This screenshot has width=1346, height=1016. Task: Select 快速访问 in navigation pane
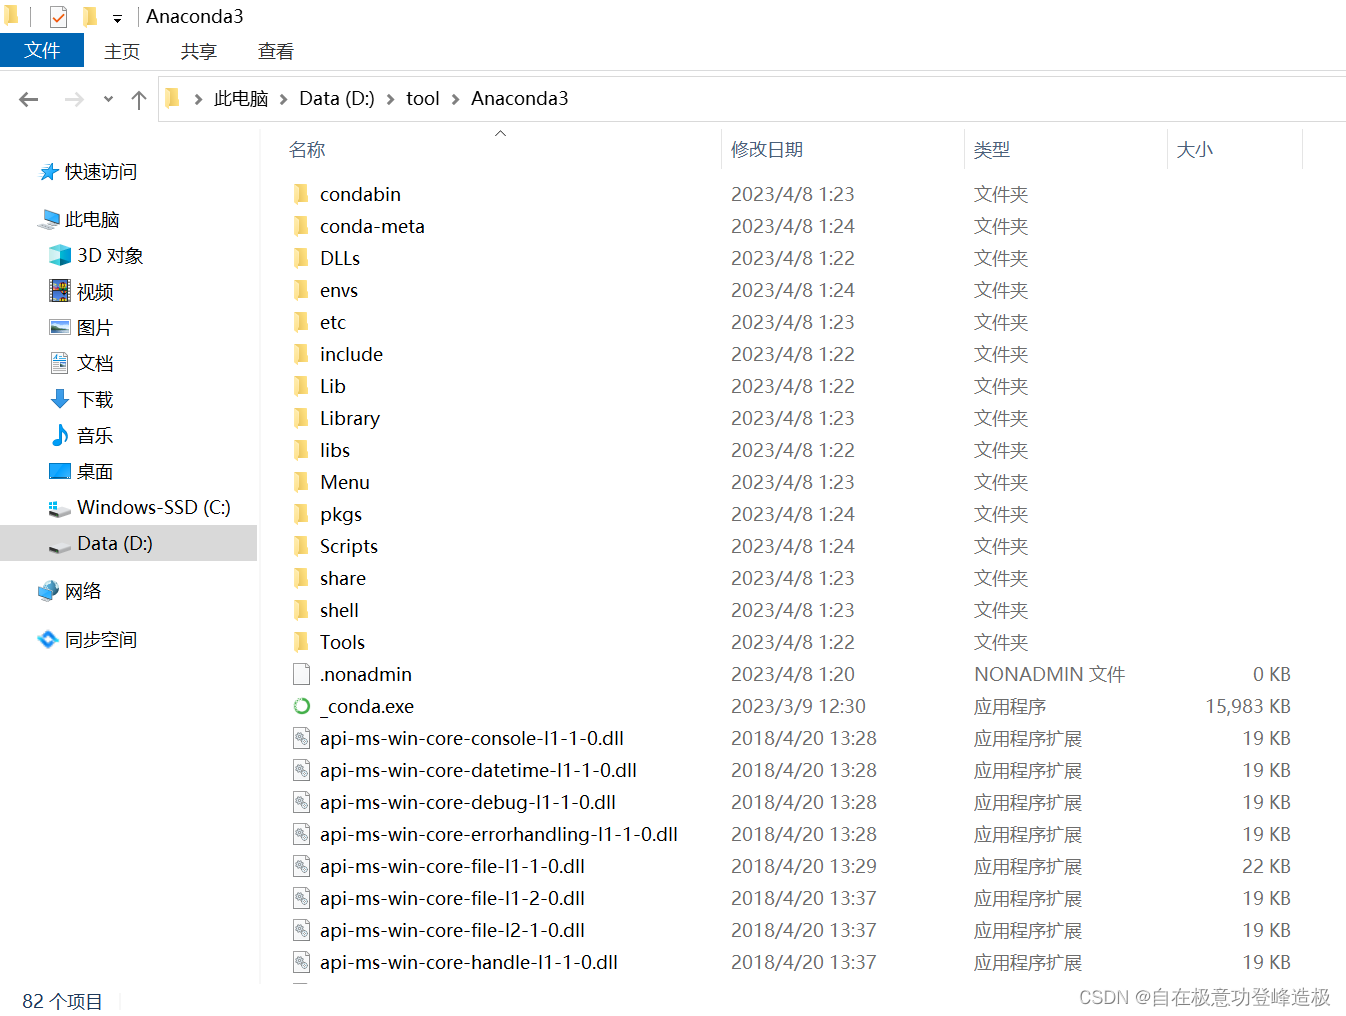pyautogui.click(x=100, y=172)
